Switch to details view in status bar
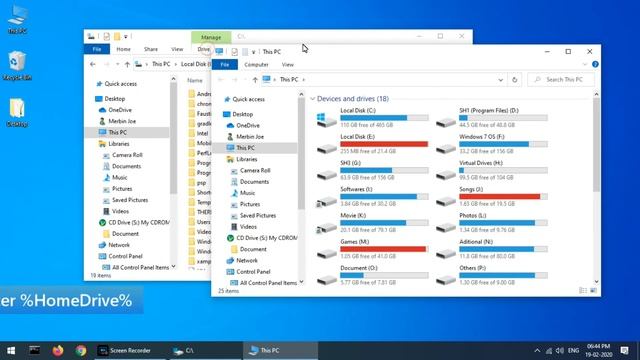640x360 pixels. click(583, 290)
